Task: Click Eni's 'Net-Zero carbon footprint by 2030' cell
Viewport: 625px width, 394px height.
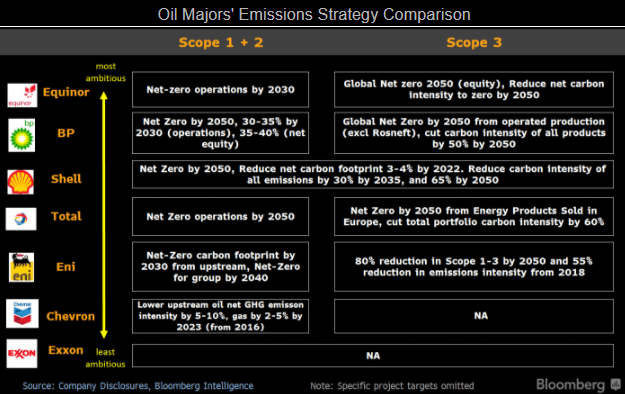Action: pos(220,267)
